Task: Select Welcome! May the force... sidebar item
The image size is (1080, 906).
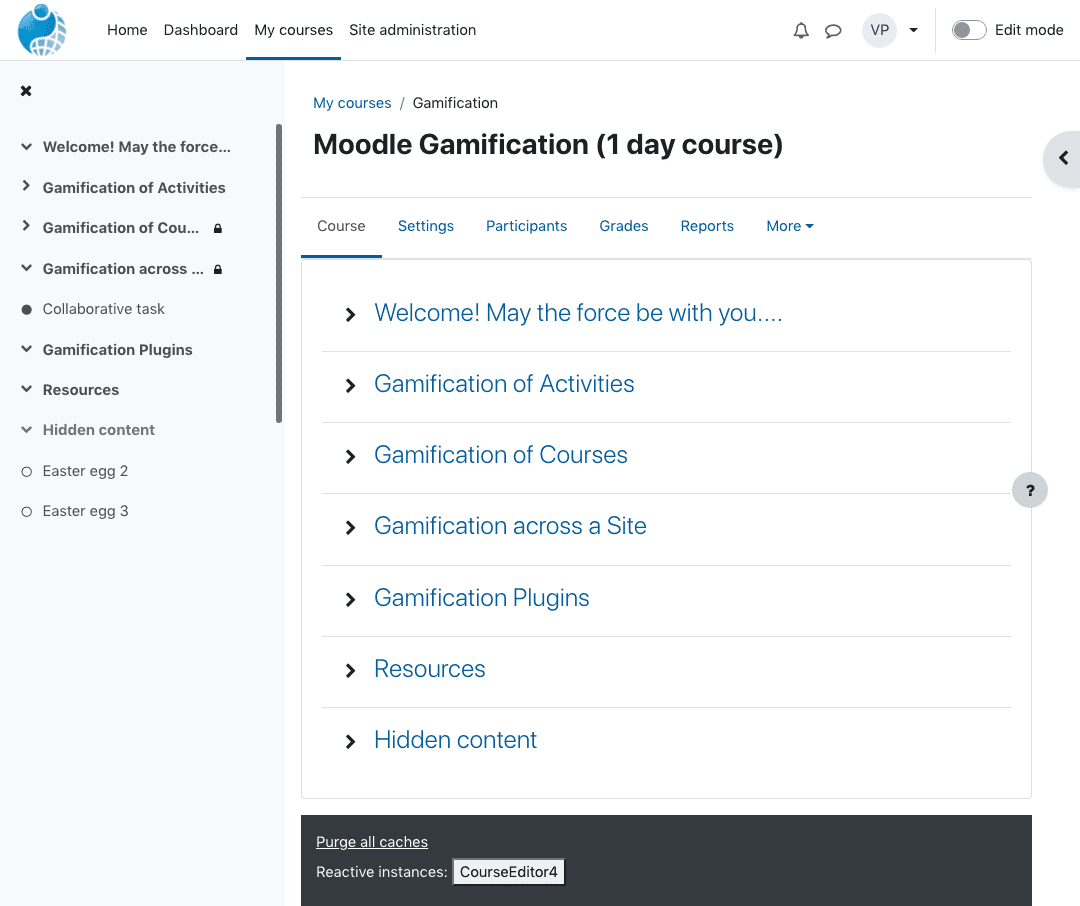Action: click(x=136, y=146)
